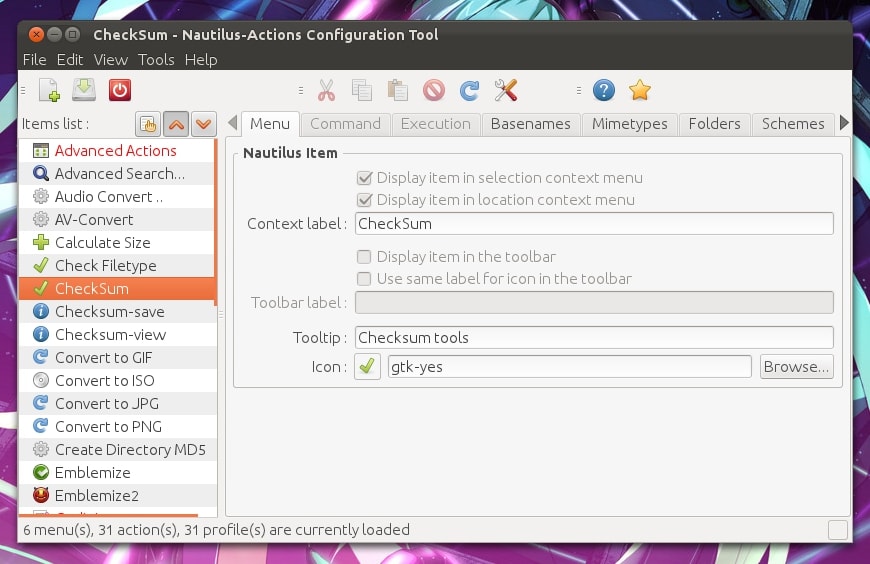Click the green check icon preview button
The image size is (870, 564).
point(367,366)
